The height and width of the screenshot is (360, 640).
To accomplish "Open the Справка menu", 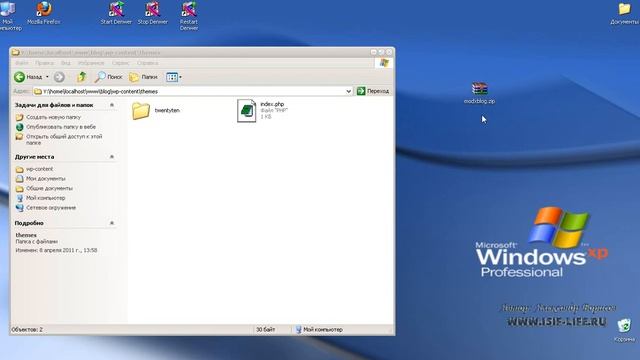I will [x=147, y=63].
